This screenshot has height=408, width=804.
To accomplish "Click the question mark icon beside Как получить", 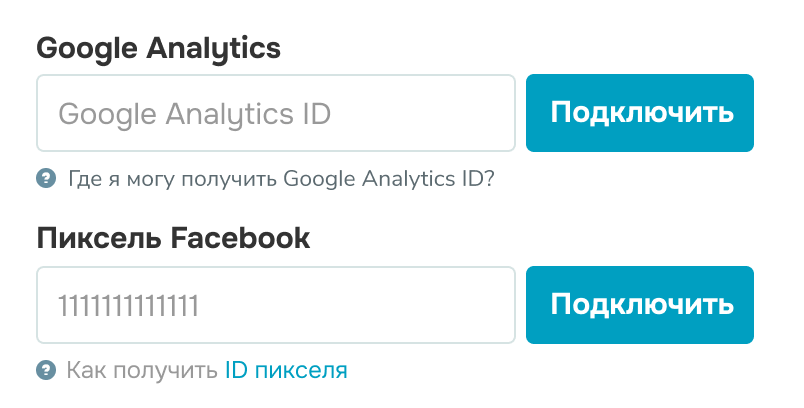I will coord(46,370).
